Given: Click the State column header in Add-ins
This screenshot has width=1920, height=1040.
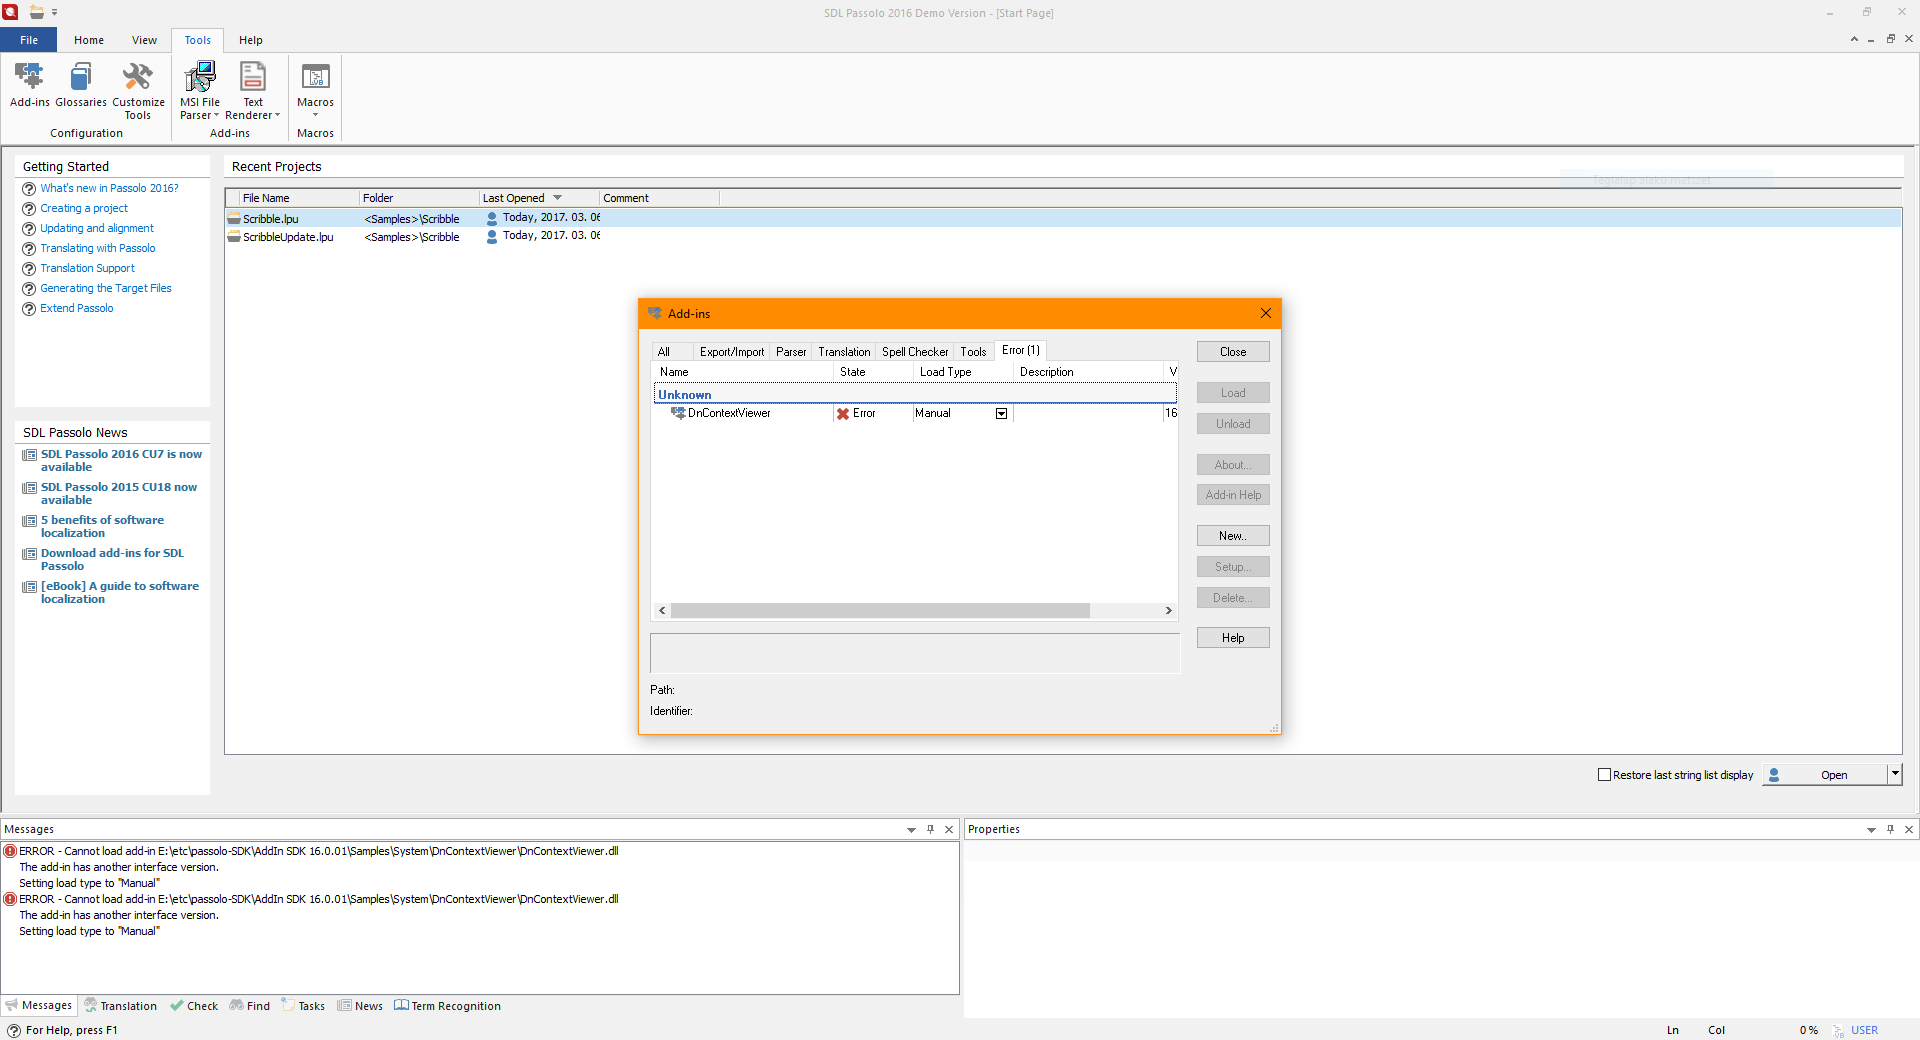Looking at the screenshot, I should pyautogui.click(x=873, y=372).
